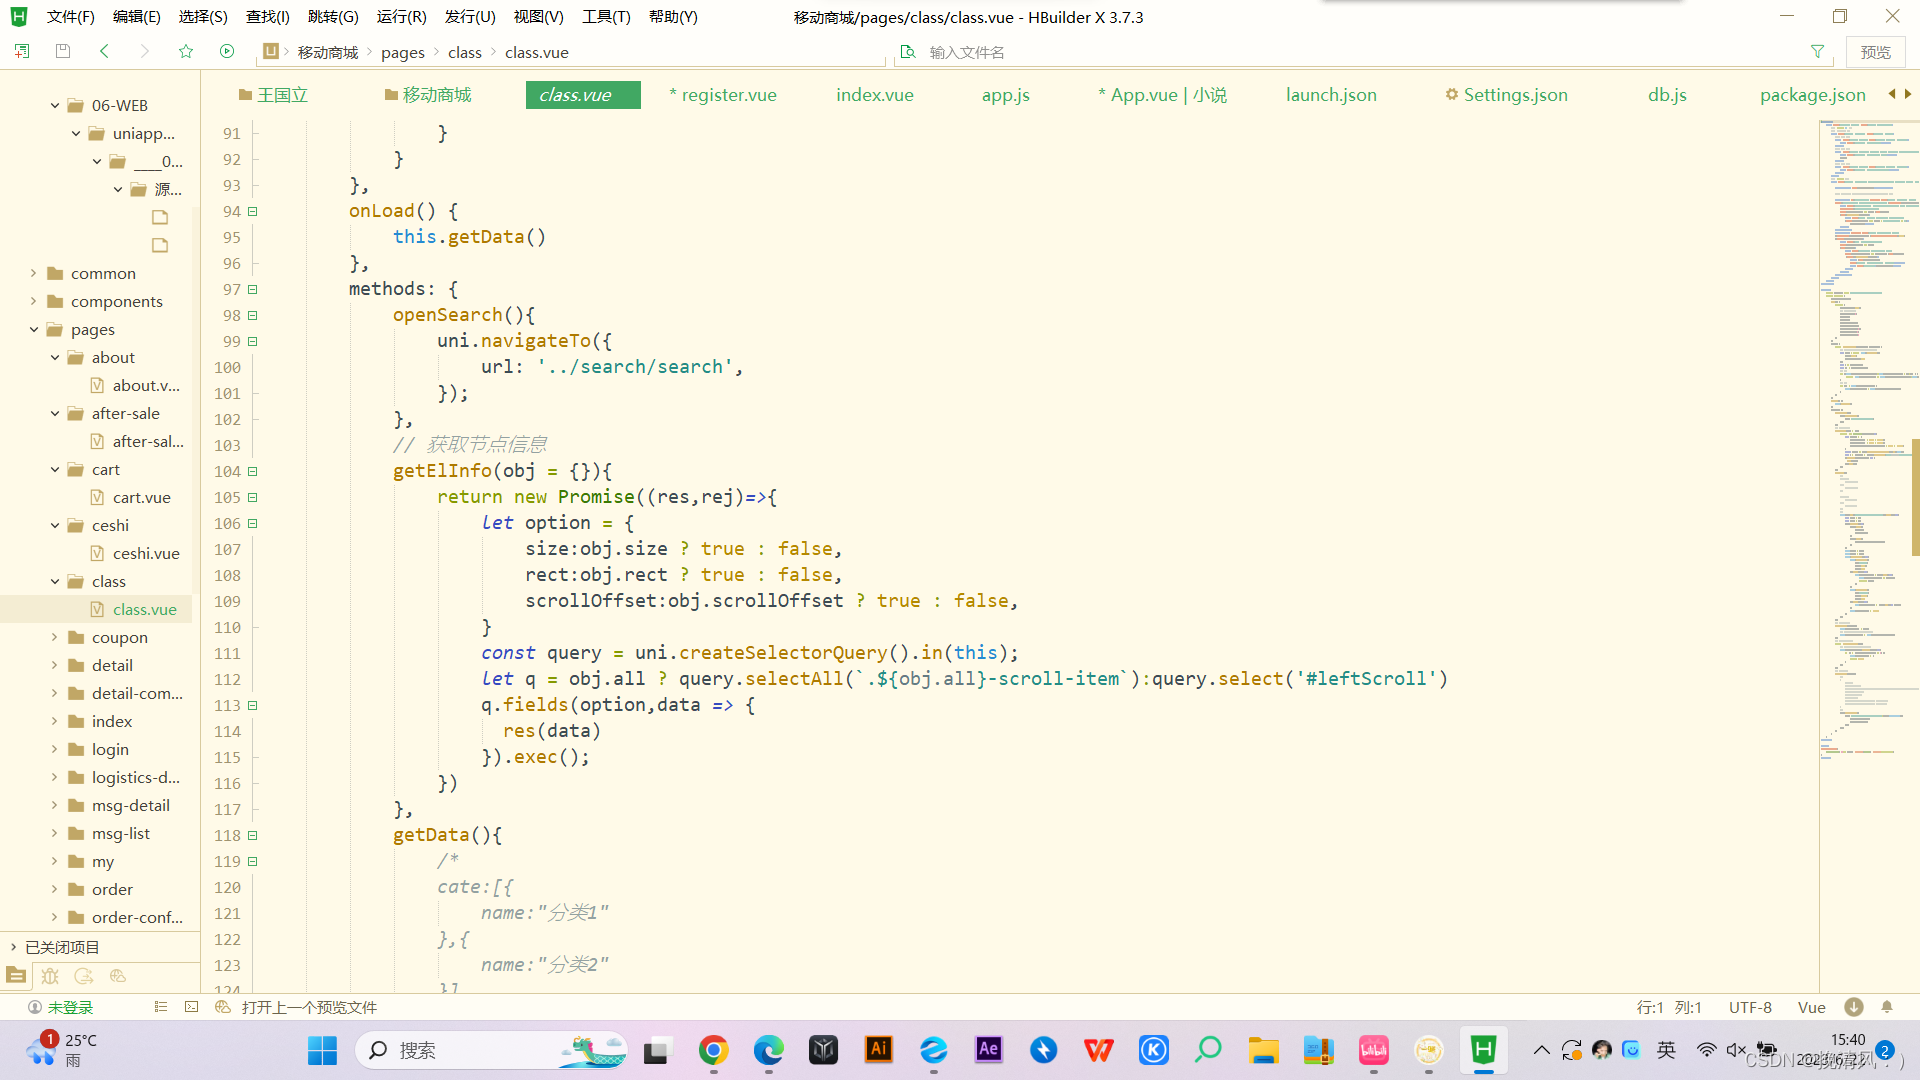Image resolution: width=1920 pixels, height=1080 pixels.
Task: Click the Save file toolbar icon
Action: (63, 51)
